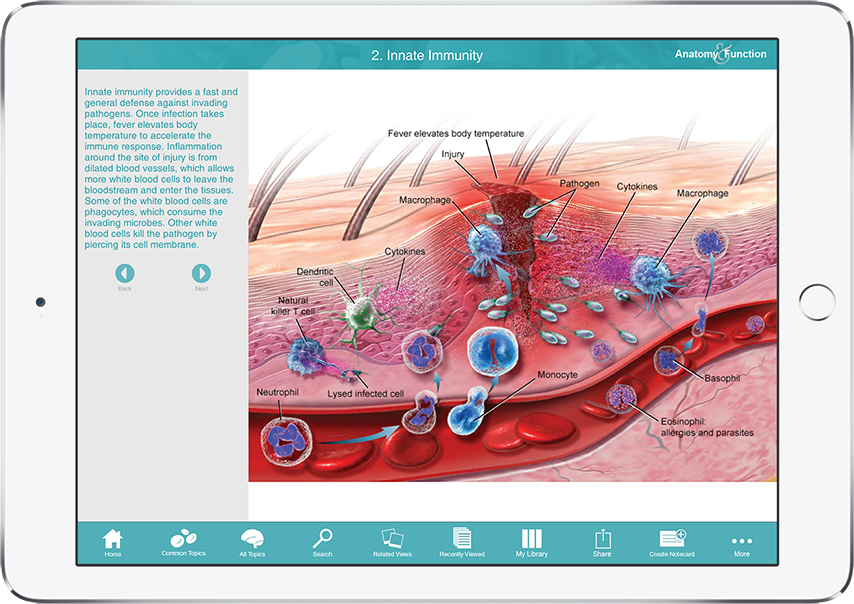
Task: Click the Monocyte annotation
Action: (x=556, y=375)
